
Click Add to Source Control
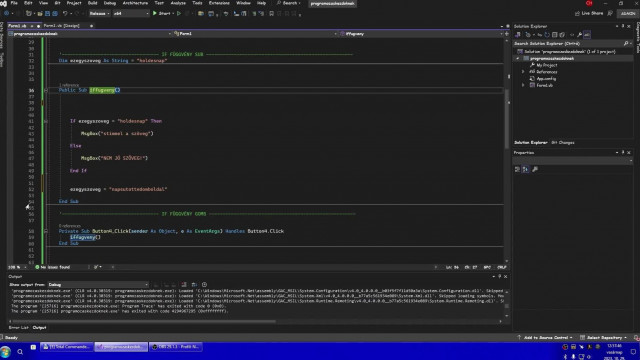click(x=545, y=338)
